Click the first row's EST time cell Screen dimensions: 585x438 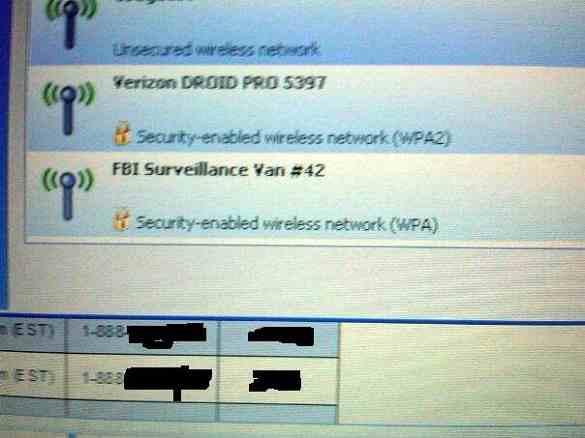pyautogui.click(x=31, y=332)
